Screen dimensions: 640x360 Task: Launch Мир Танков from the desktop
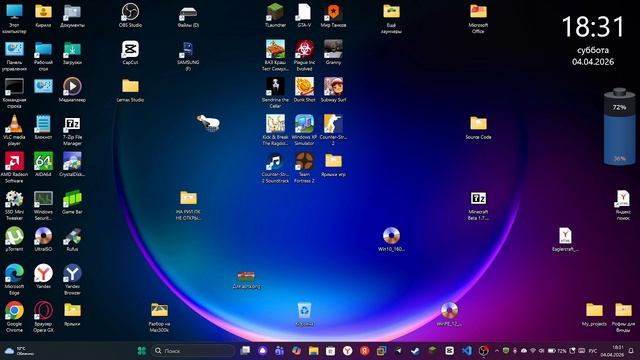pos(333,16)
